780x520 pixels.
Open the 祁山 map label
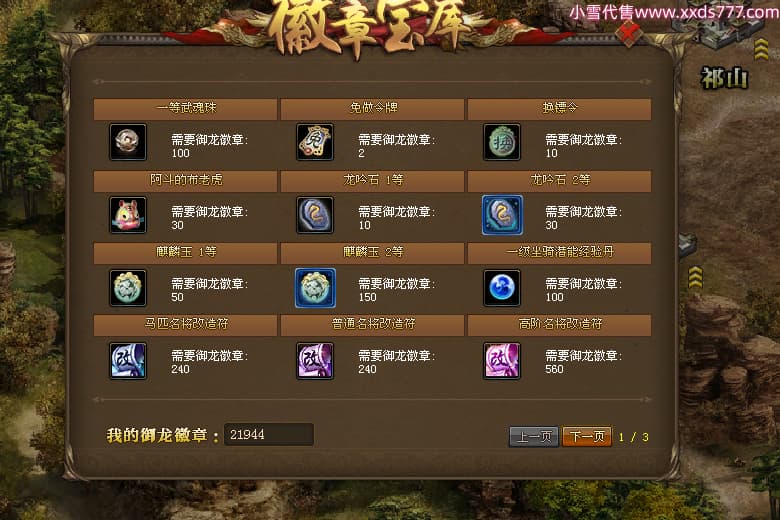724,78
